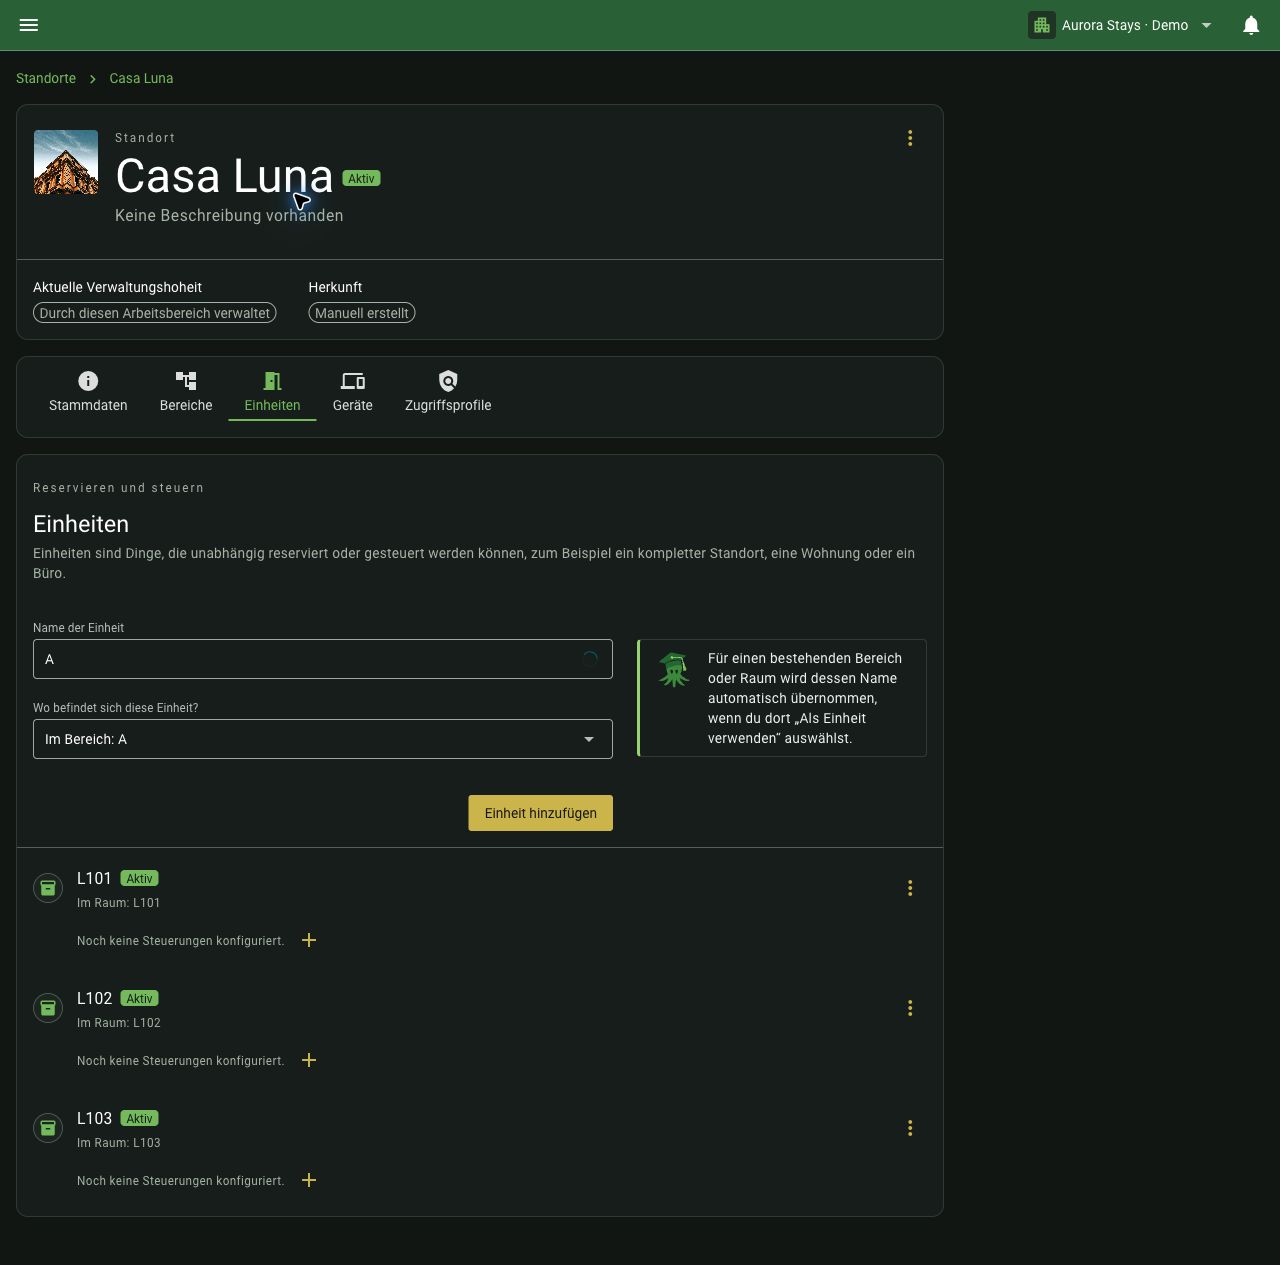This screenshot has height=1265, width=1280.
Task: Click the Einheit hinzufügen button
Action: pos(541,813)
